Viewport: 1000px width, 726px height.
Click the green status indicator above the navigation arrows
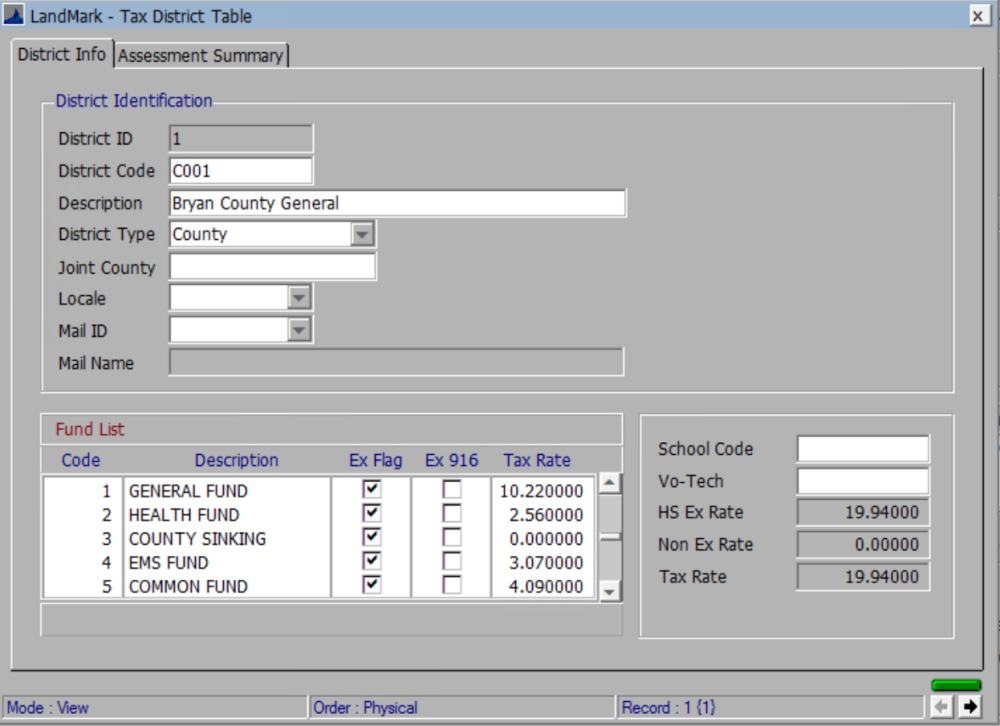pyautogui.click(x=956, y=686)
